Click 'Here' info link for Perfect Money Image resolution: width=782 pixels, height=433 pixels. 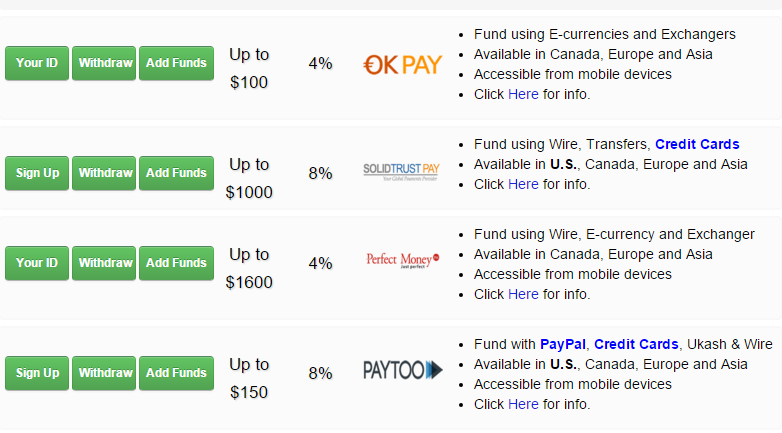coord(523,294)
